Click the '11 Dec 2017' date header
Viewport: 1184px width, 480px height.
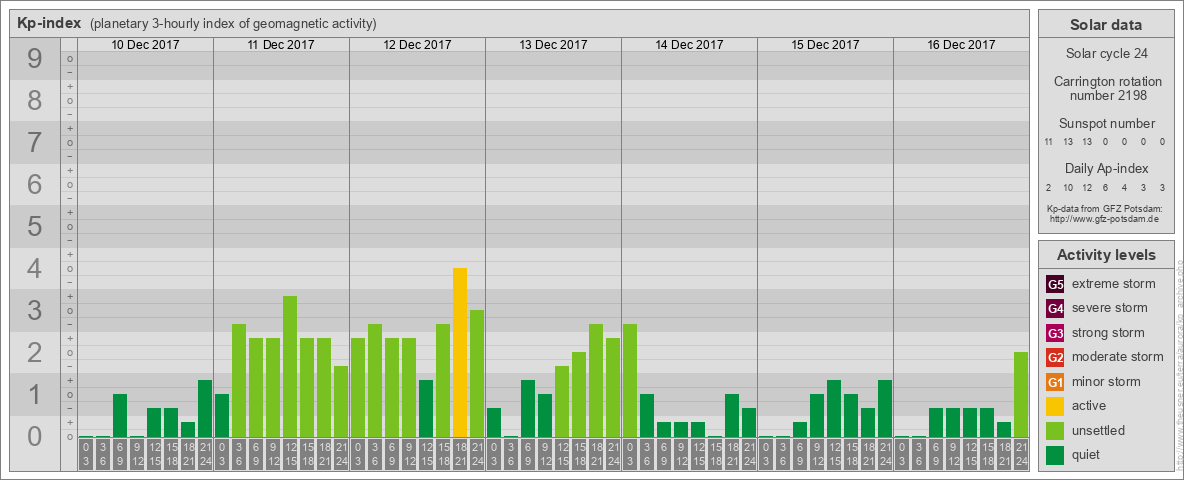(281, 45)
